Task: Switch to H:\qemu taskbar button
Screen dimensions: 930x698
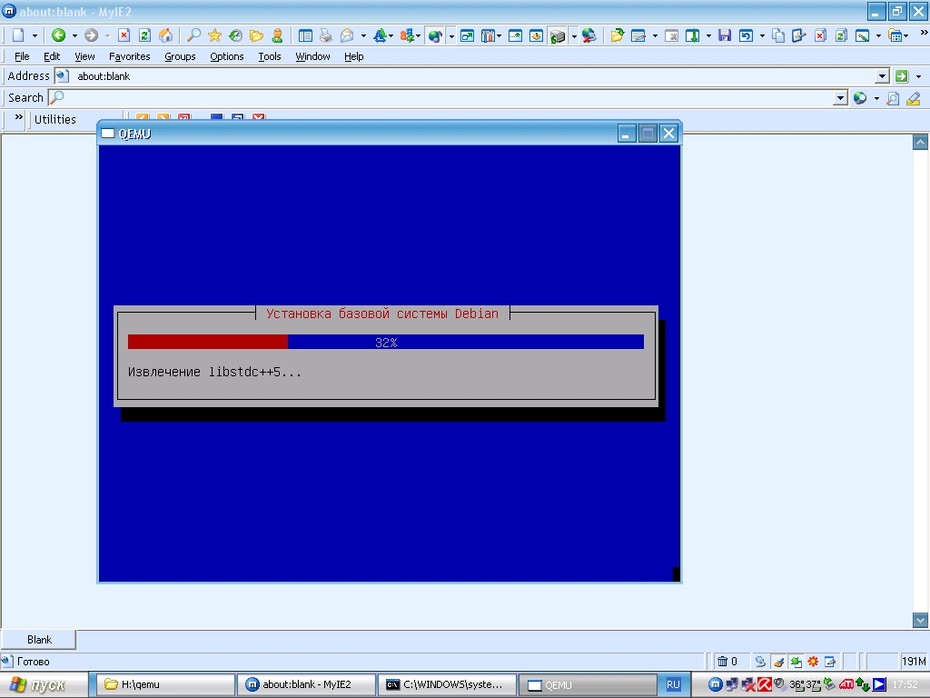Action: point(165,684)
